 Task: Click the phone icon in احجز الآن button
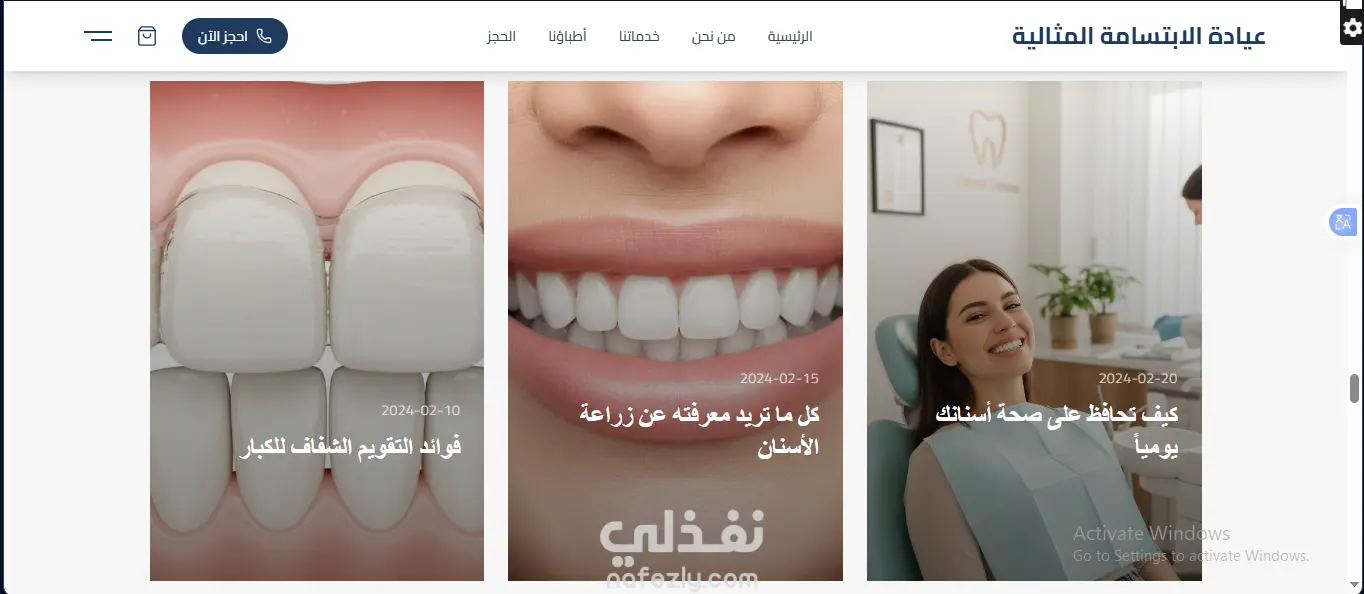pyautogui.click(x=264, y=36)
